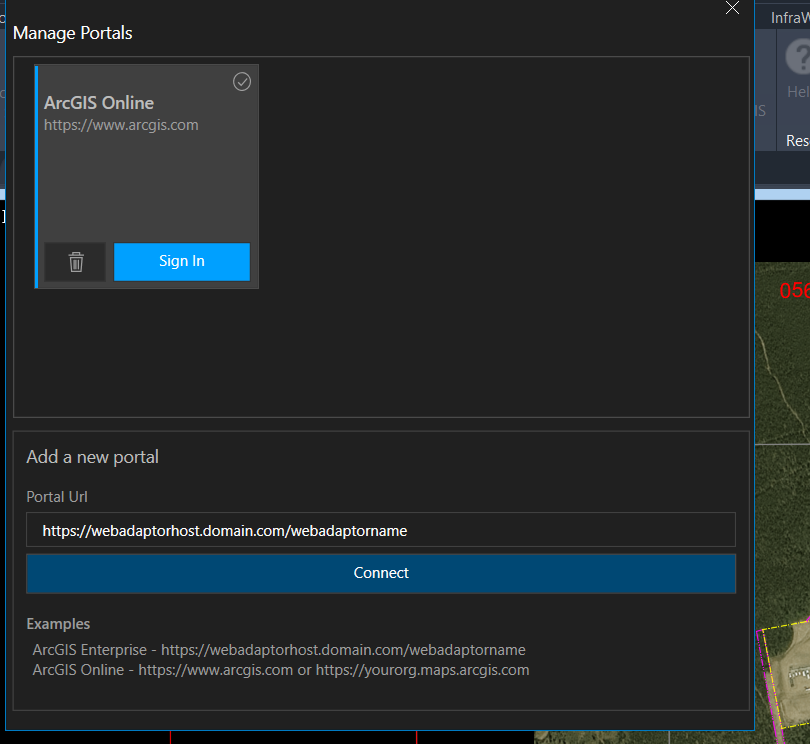Sign In to ArcGIS Online

point(181,261)
